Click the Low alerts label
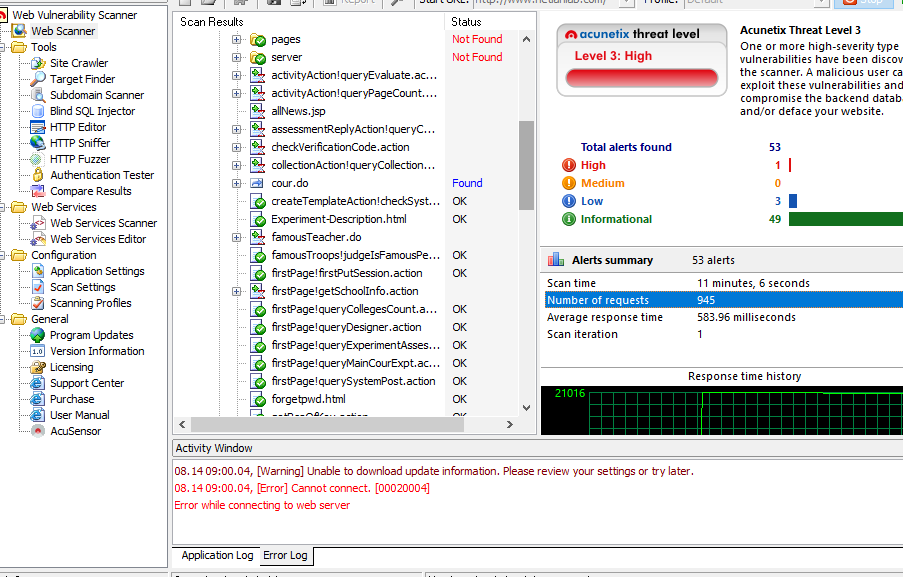 tap(591, 201)
